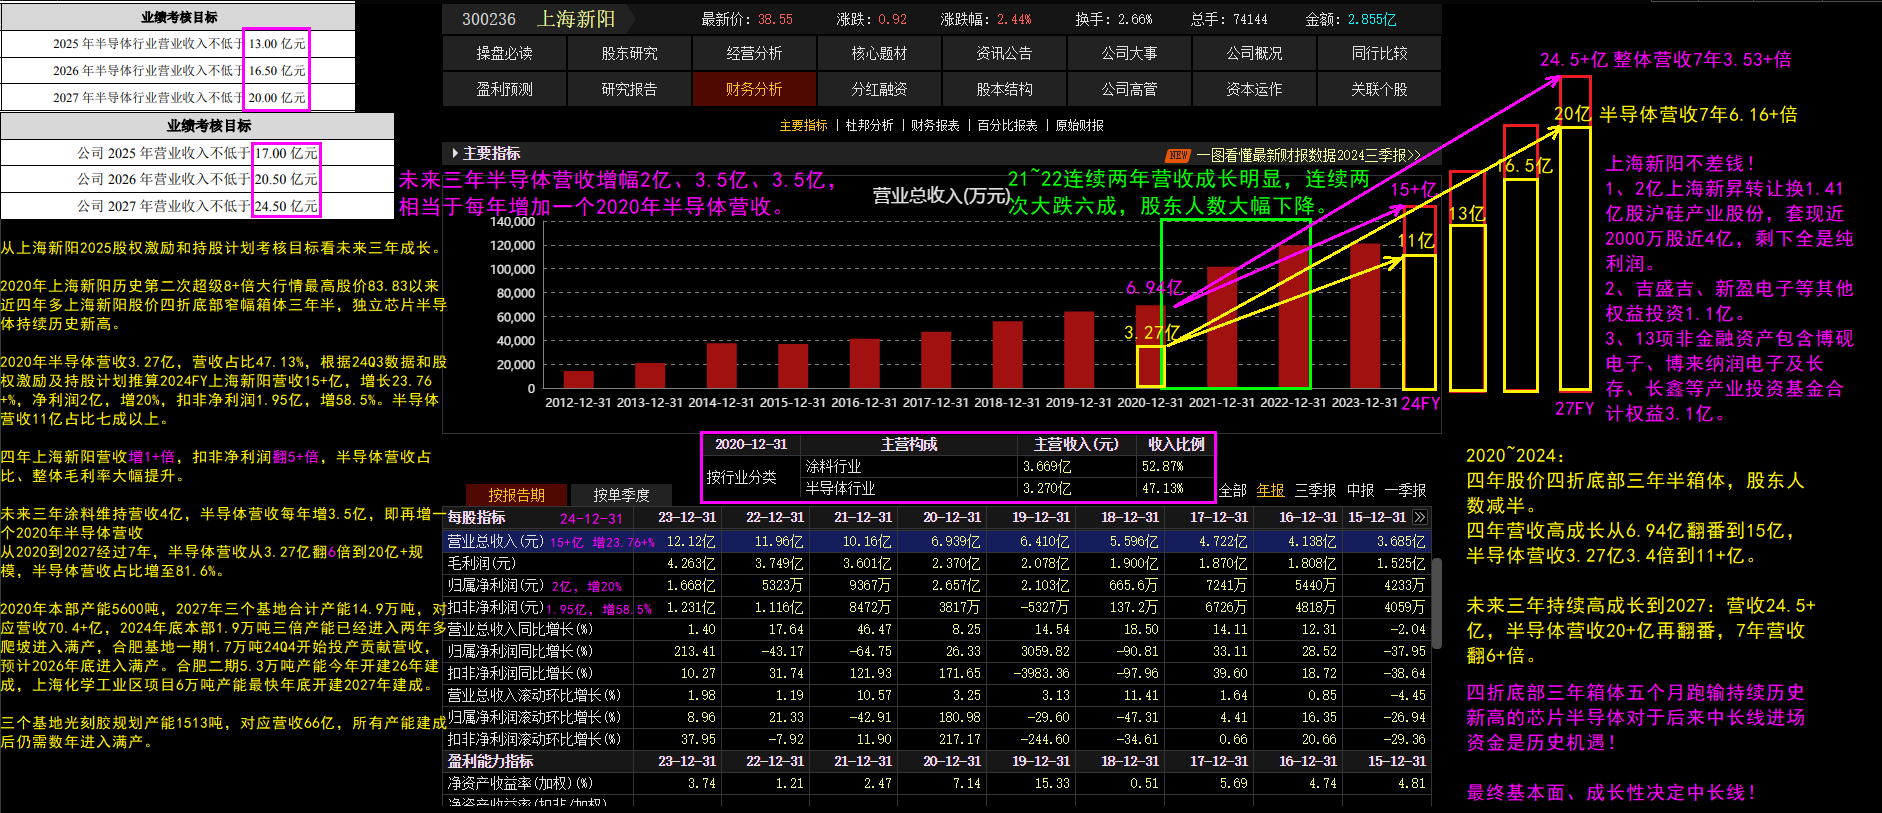This screenshot has width=1882, height=813.
Task: Filter reports by 一季报
Action: 1405,490
